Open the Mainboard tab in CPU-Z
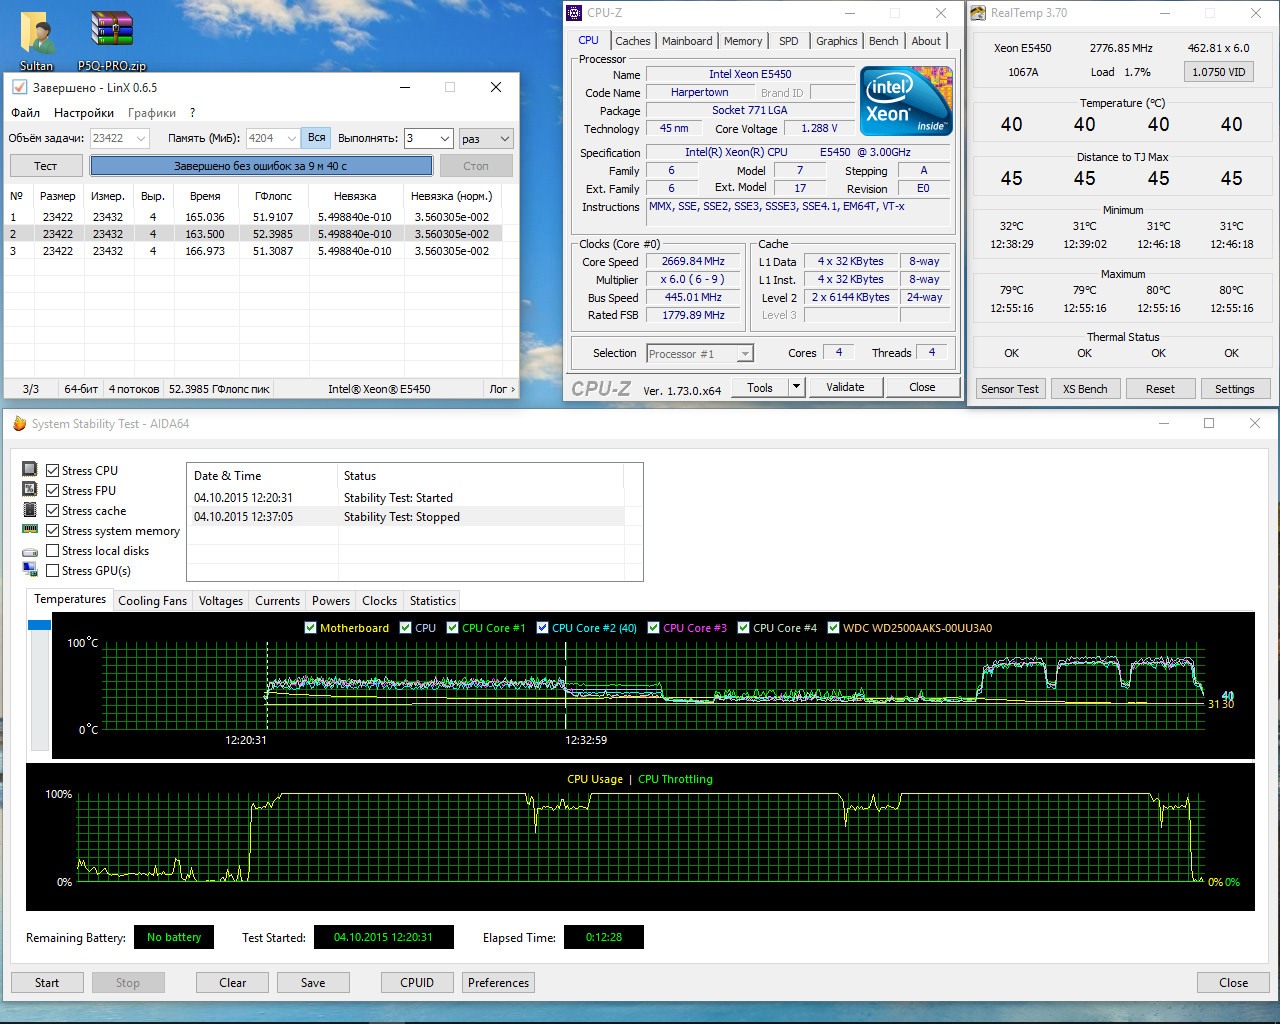 point(687,41)
